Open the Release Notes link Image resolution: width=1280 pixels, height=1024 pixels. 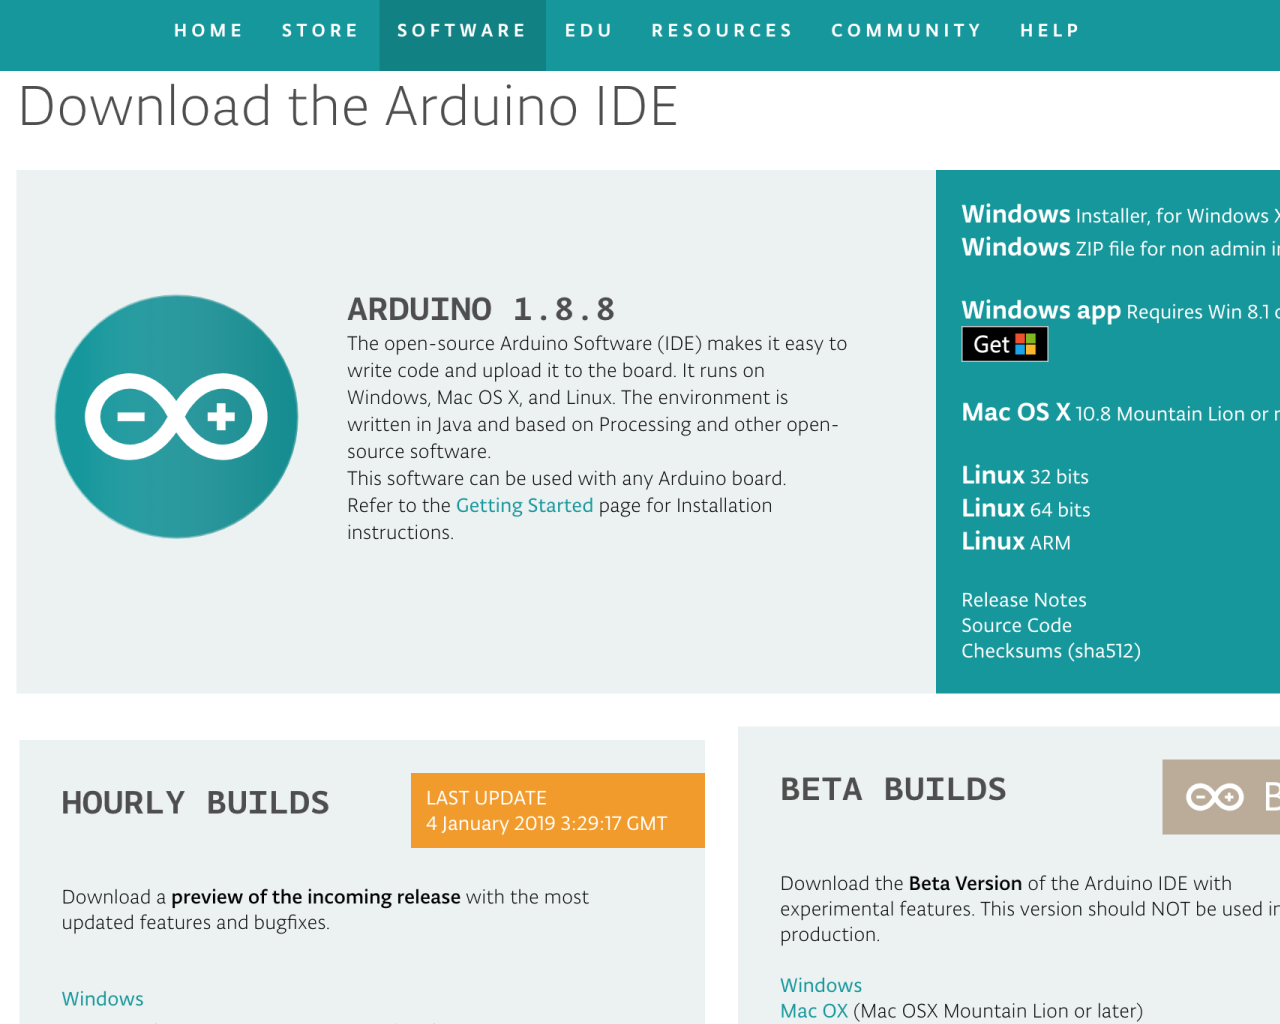[1024, 600]
